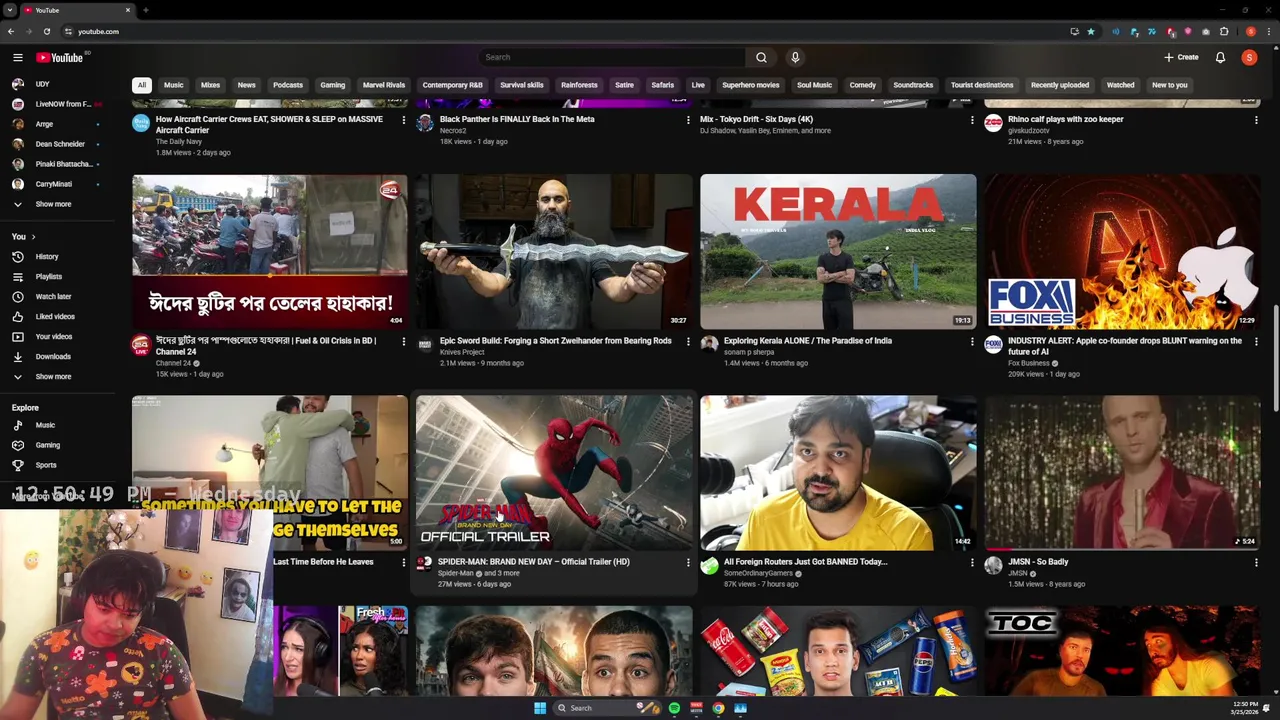The image size is (1280, 720).
Task: Open more options for Kerala video
Action: (x=971, y=341)
